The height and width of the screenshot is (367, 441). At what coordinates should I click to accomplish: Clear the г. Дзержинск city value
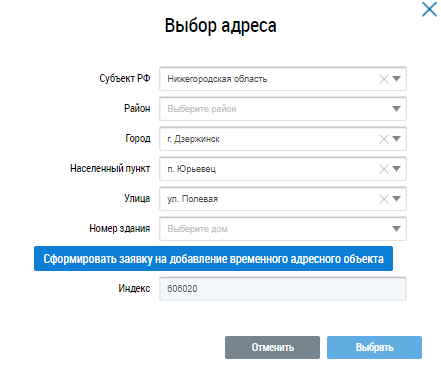coord(384,139)
